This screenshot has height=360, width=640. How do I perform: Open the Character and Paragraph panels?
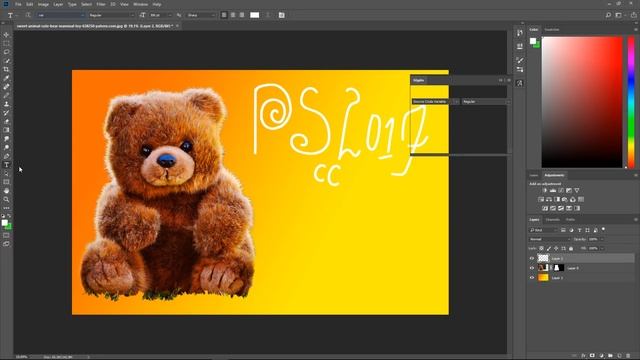point(282,15)
